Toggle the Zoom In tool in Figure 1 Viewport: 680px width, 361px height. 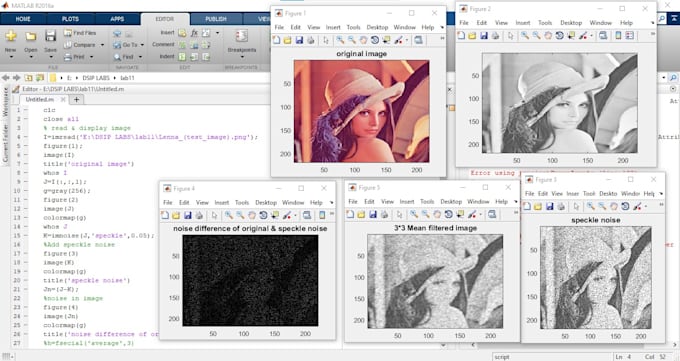340,40
